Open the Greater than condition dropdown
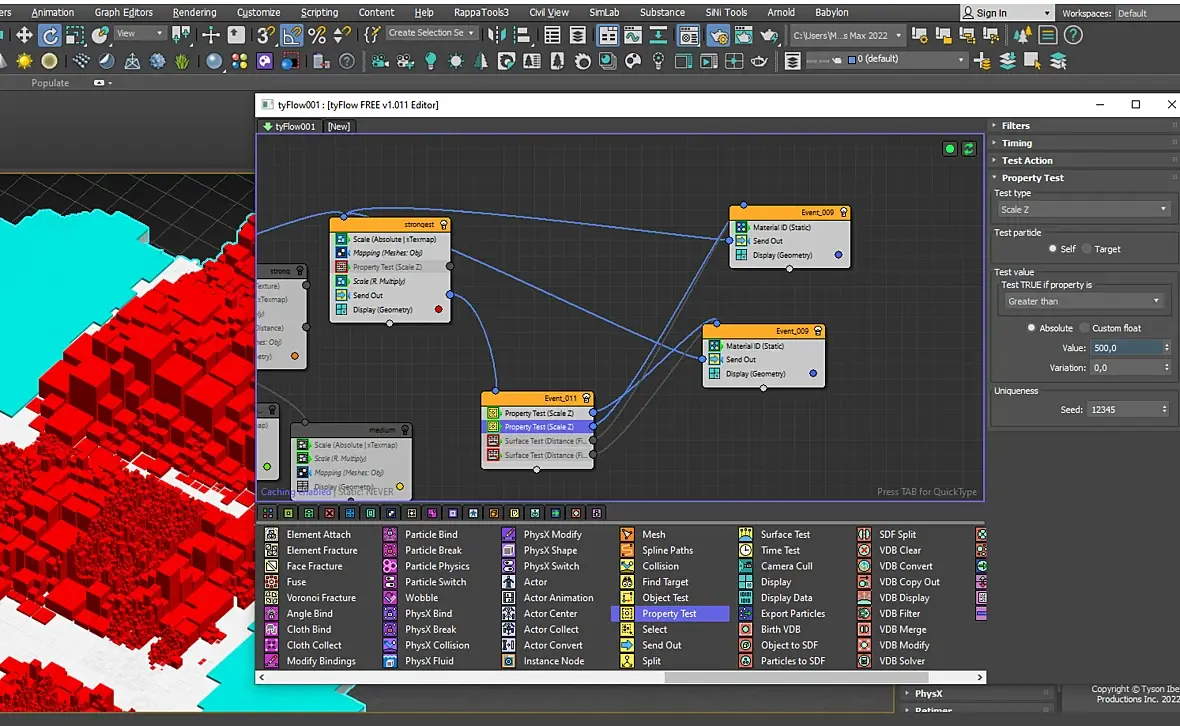The height and width of the screenshot is (726, 1180). pyautogui.click(x=1083, y=301)
